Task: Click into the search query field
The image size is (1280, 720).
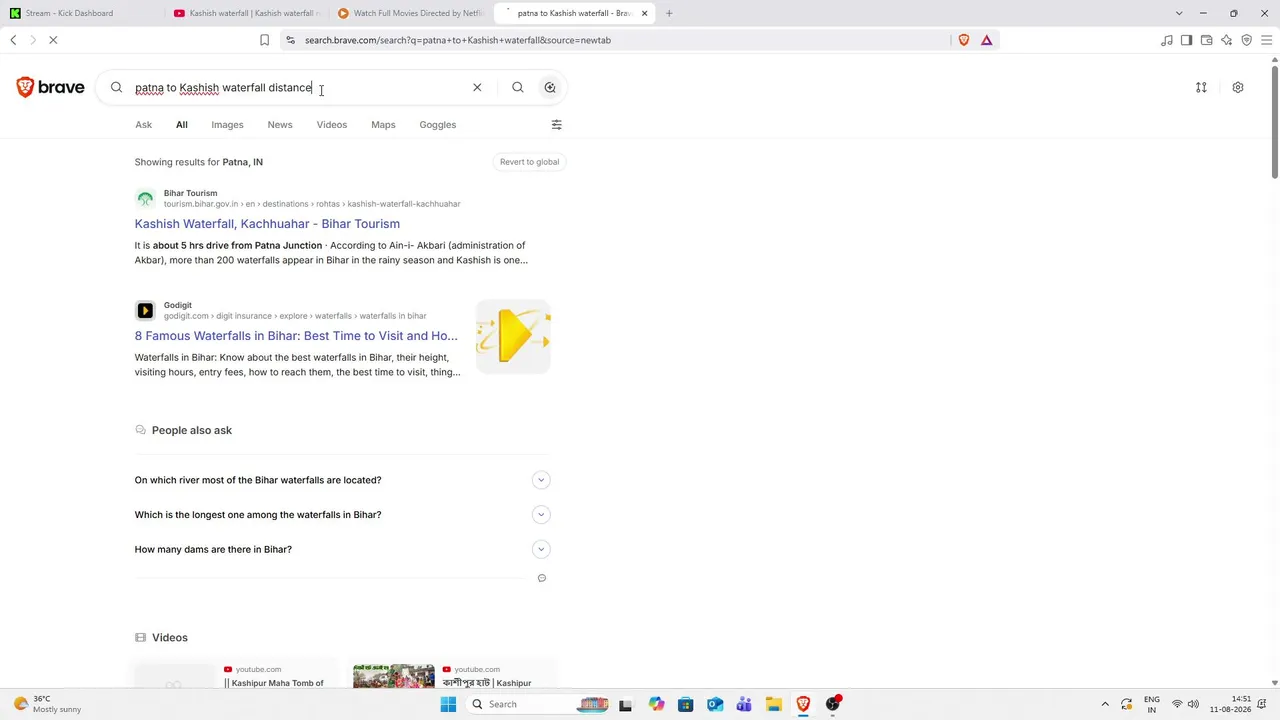Action: [298, 87]
